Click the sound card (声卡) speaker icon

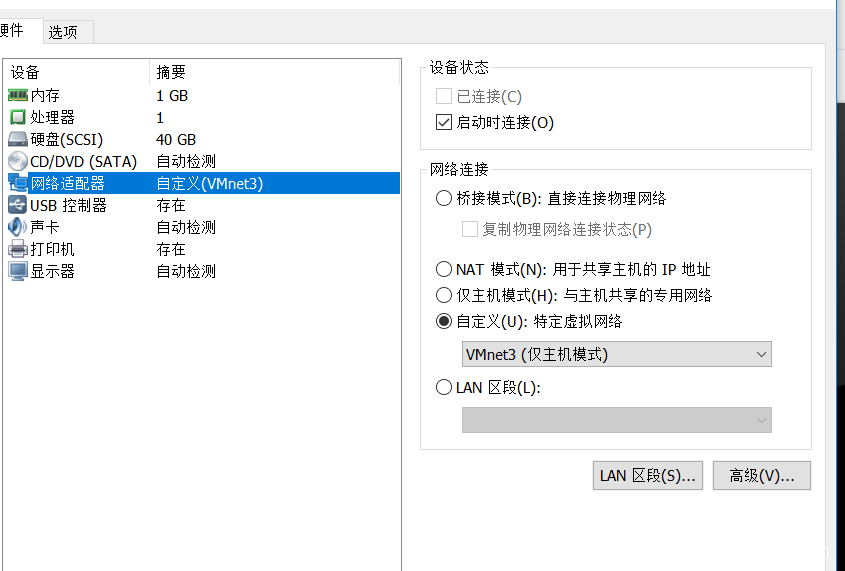pyautogui.click(x=17, y=228)
